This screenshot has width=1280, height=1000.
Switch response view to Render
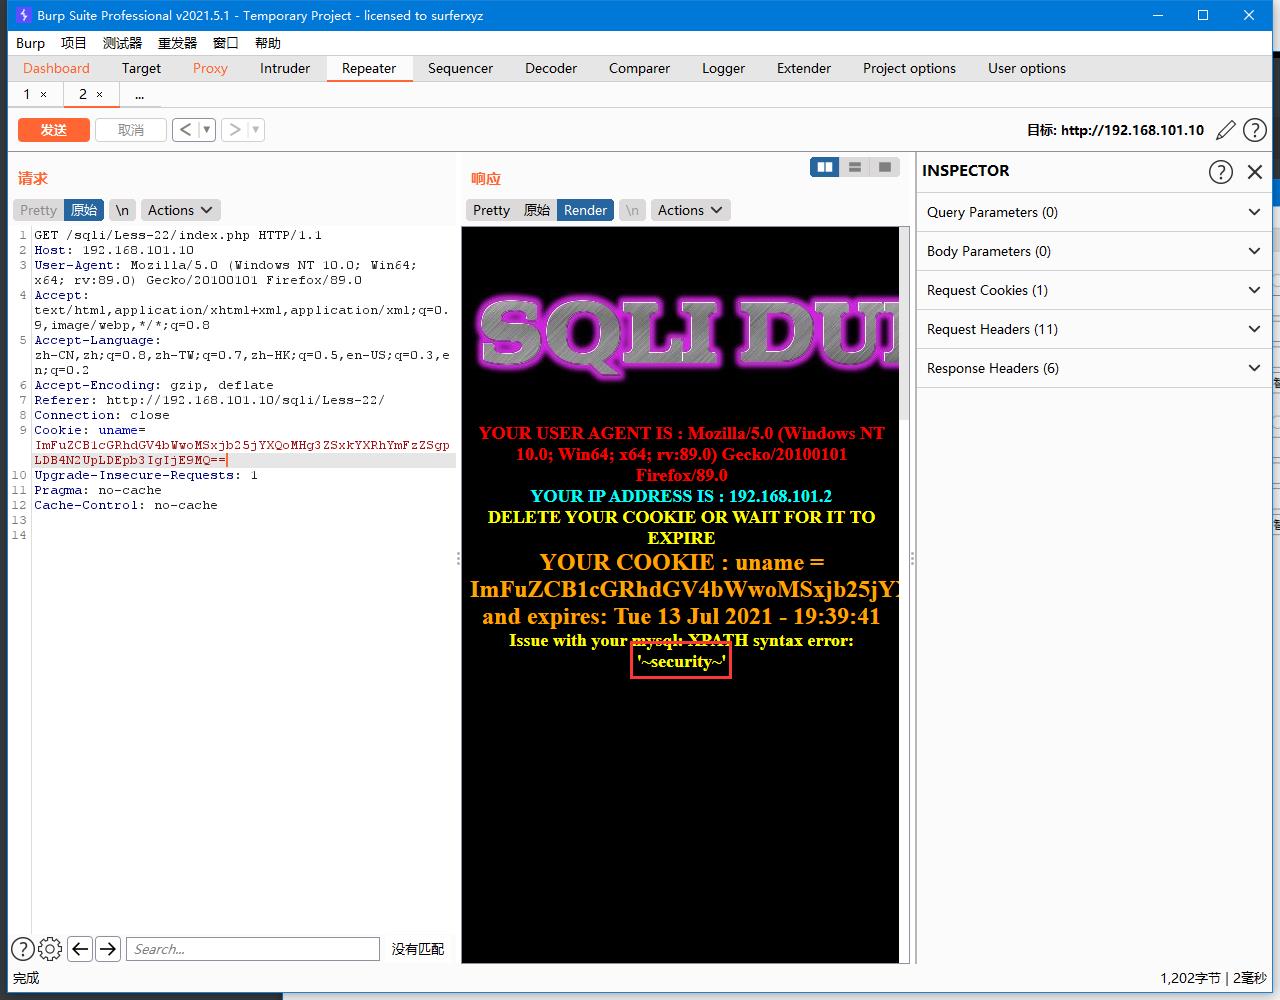(585, 210)
